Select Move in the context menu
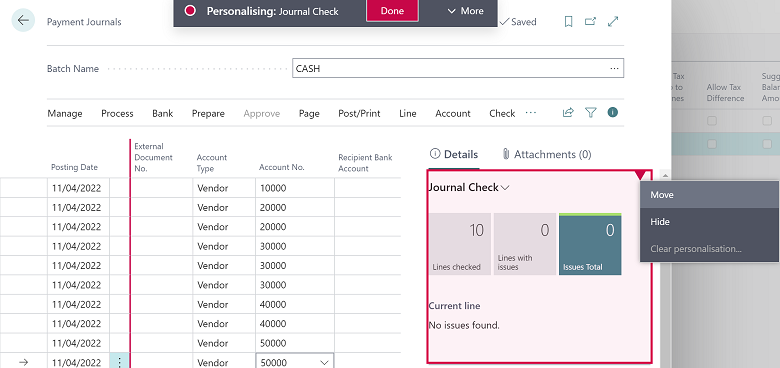 (x=709, y=195)
